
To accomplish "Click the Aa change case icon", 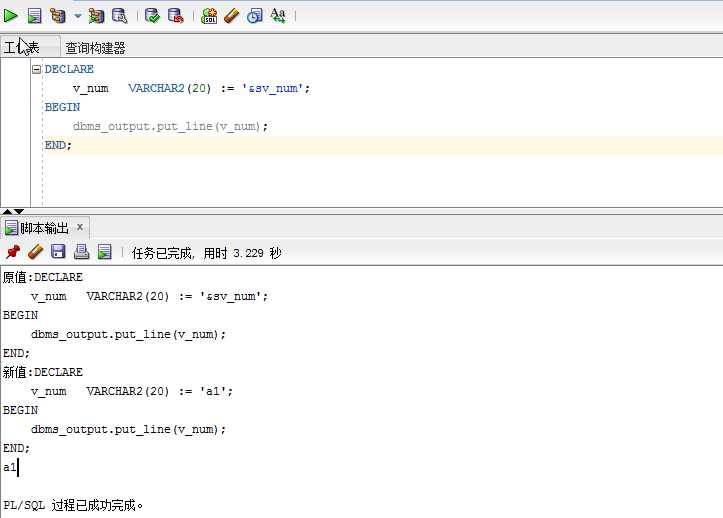I will click(278, 16).
